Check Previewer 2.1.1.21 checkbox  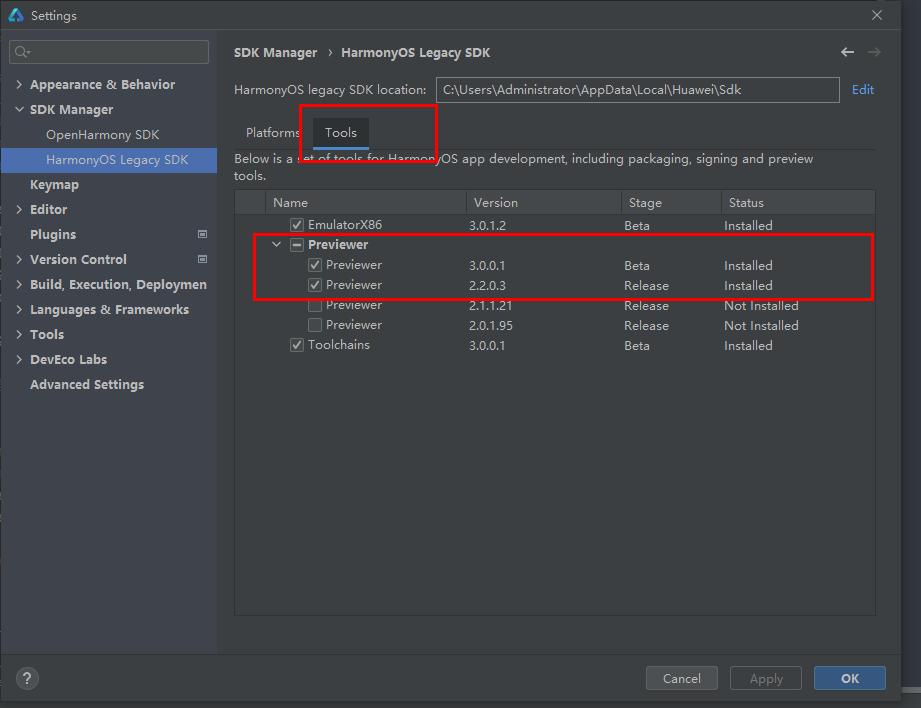pyautogui.click(x=315, y=305)
